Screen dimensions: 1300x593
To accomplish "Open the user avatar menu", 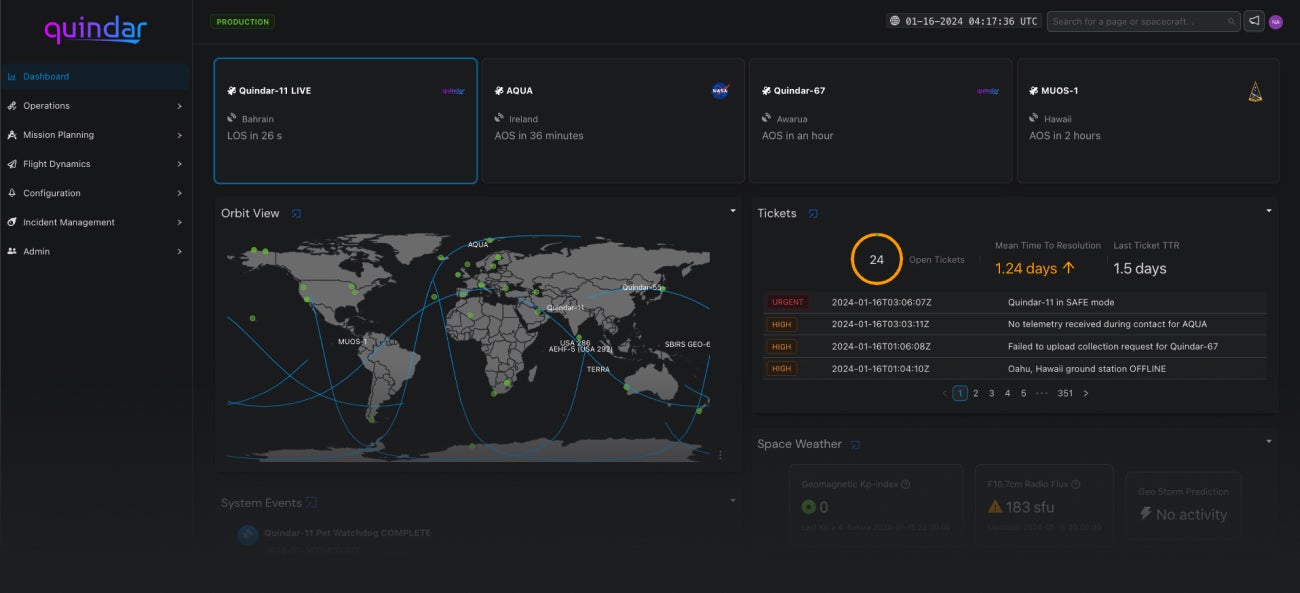I will (1276, 21).
